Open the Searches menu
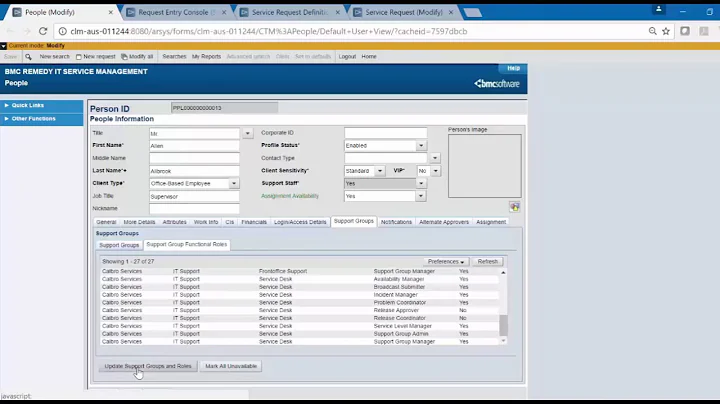 (174, 56)
